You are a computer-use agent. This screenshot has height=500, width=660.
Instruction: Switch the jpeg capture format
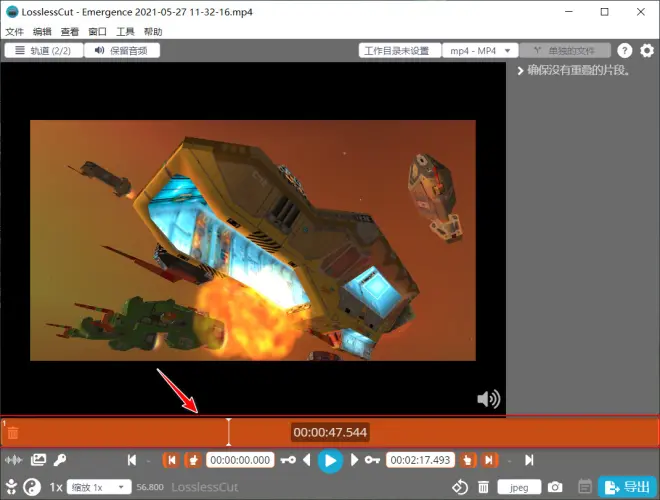tap(519, 487)
